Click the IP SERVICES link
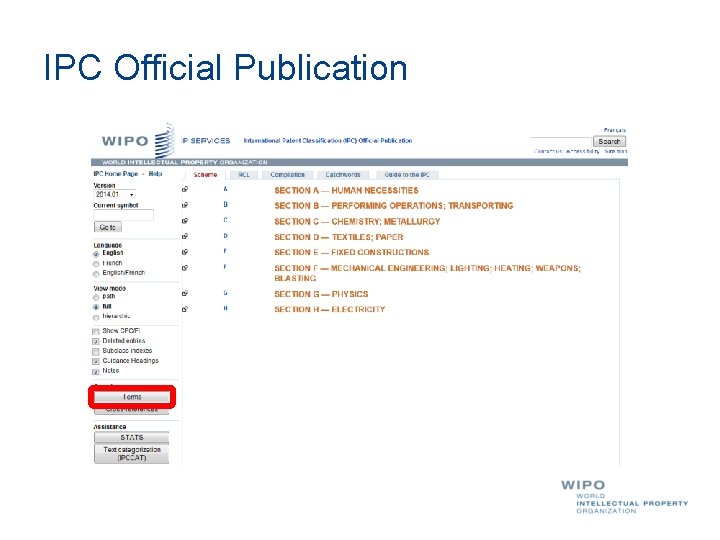Screen dimensions: 720x540 pos(206,141)
